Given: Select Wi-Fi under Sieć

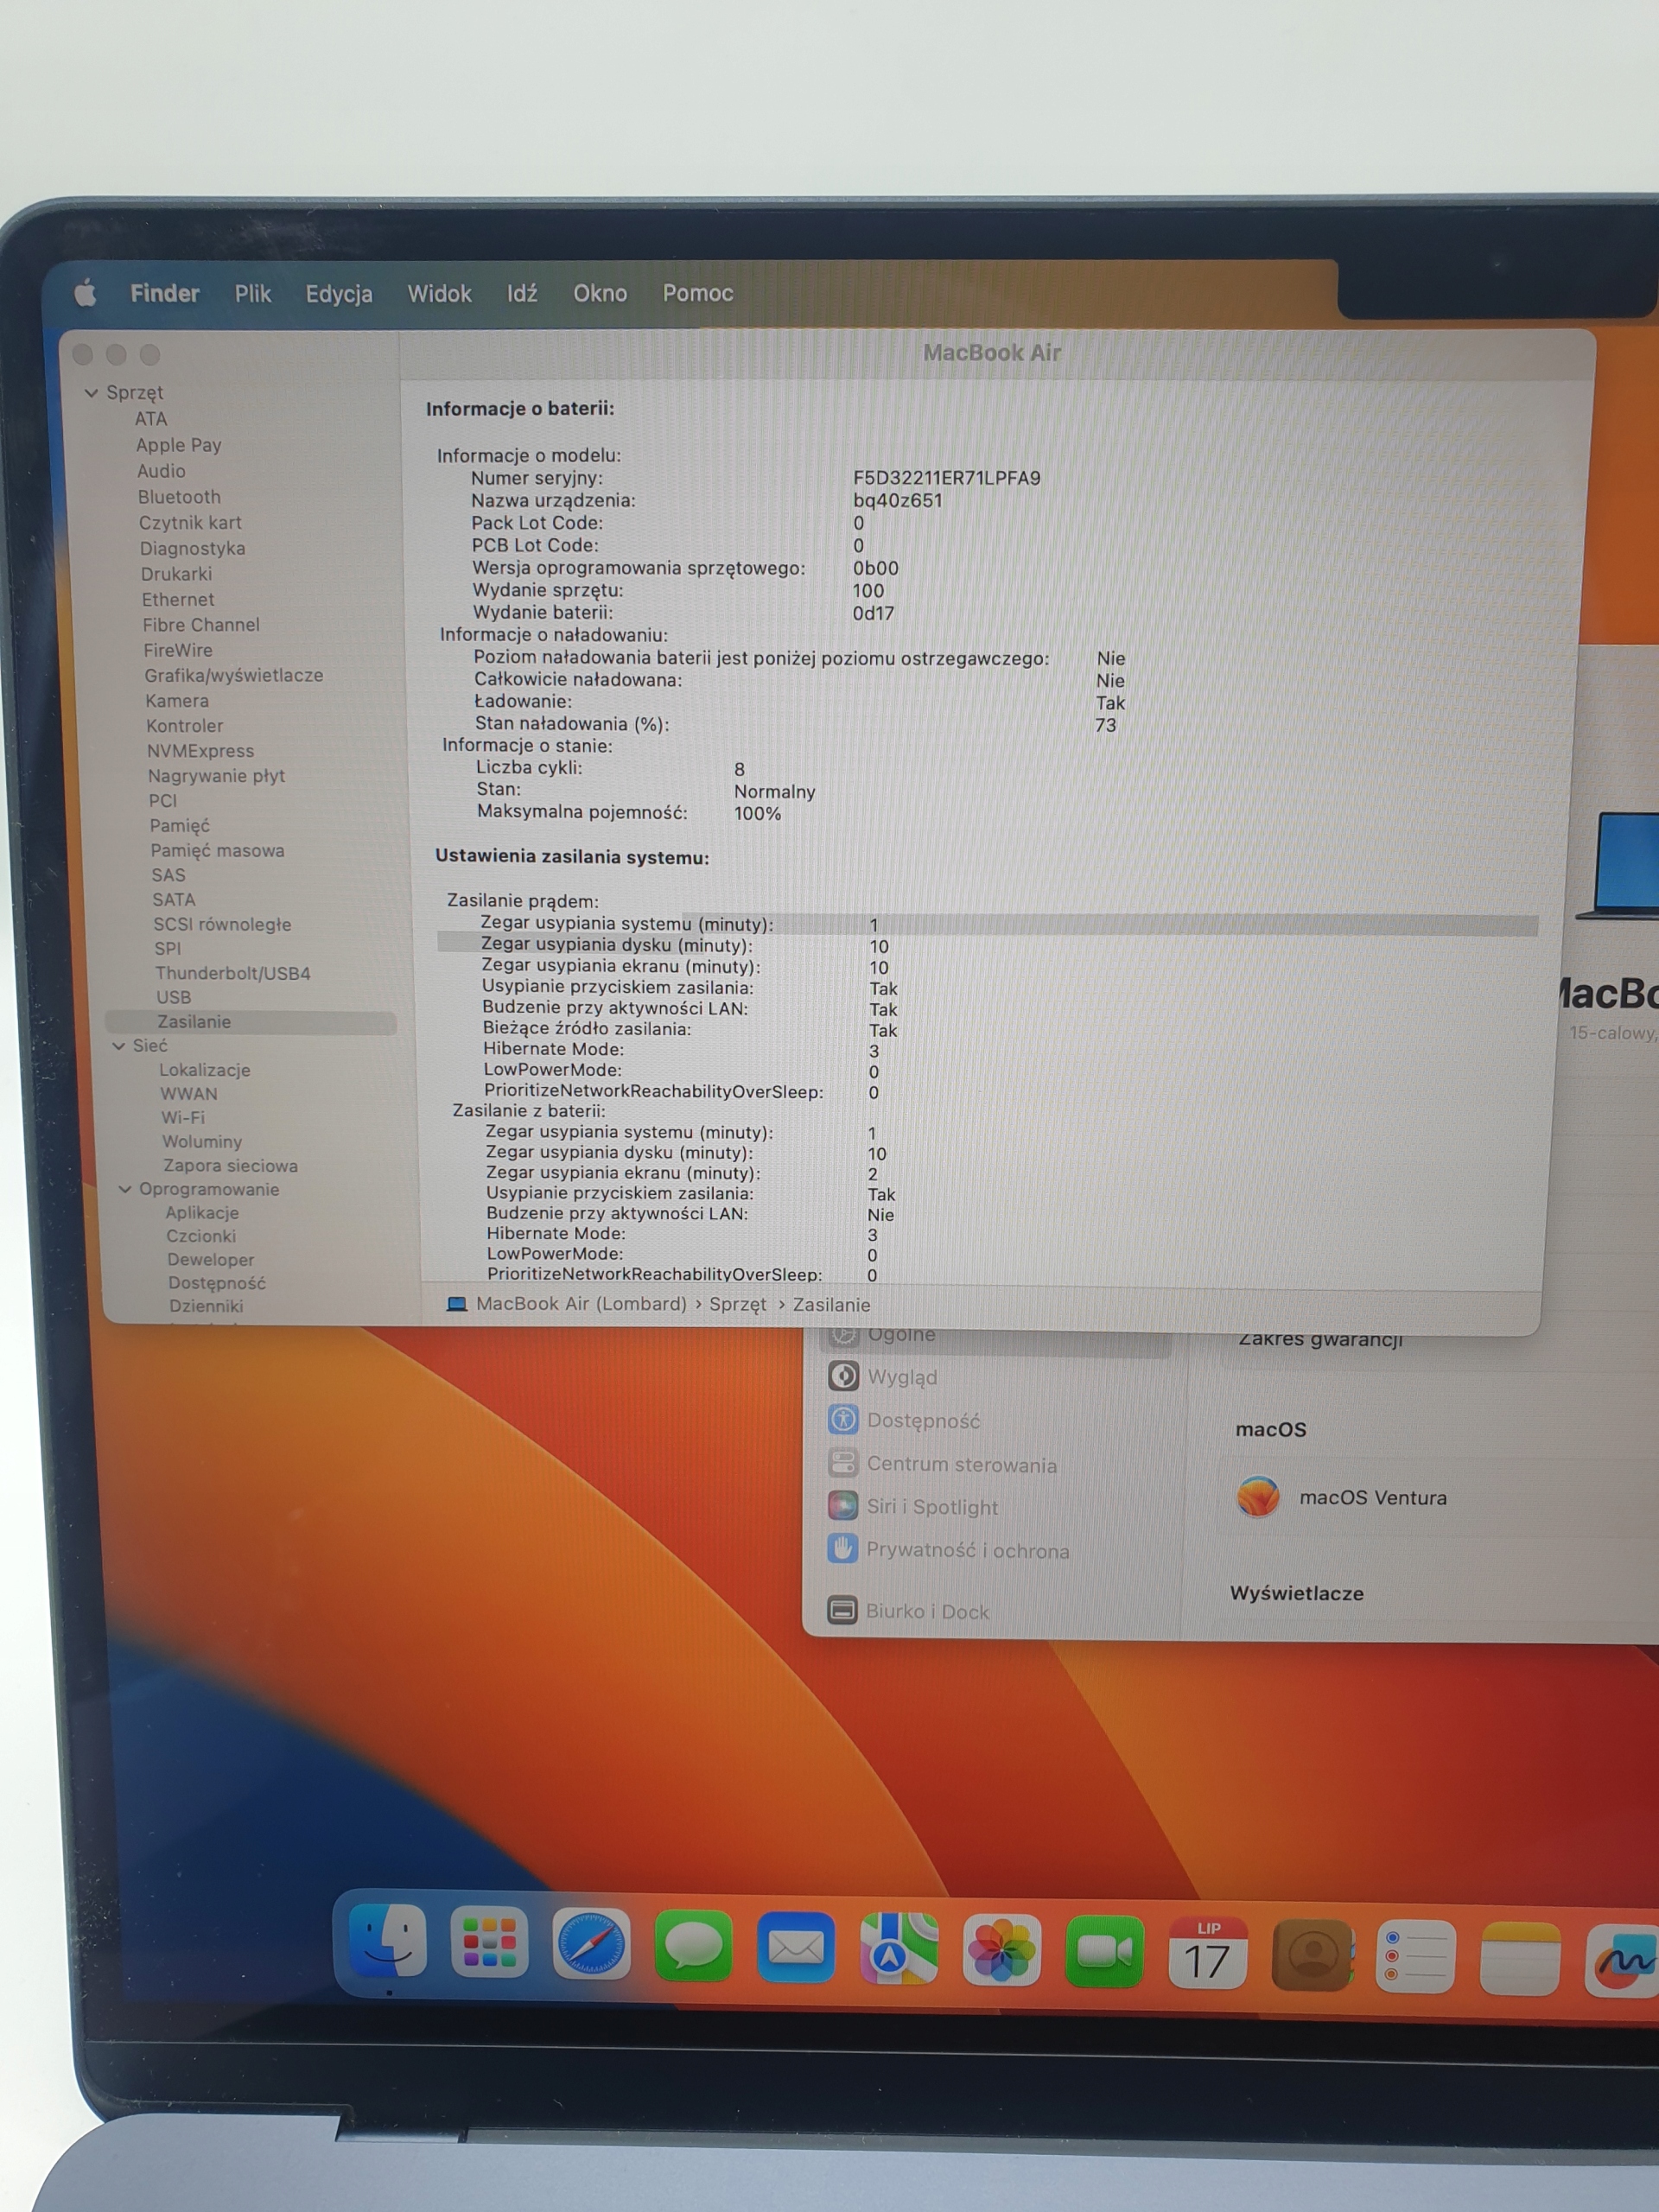Looking at the screenshot, I should point(183,1117).
